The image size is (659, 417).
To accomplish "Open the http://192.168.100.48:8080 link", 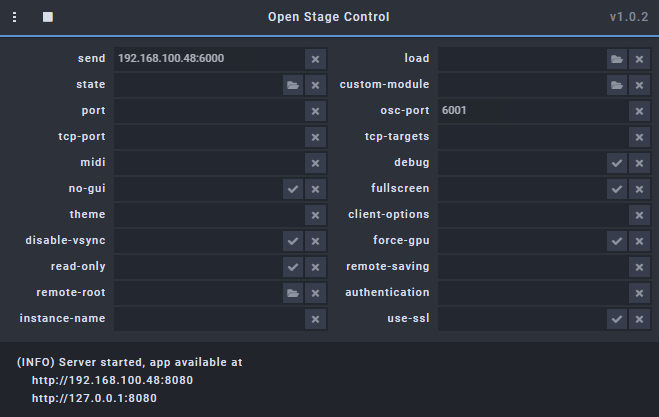I will pyautogui.click(x=112, y=380).
